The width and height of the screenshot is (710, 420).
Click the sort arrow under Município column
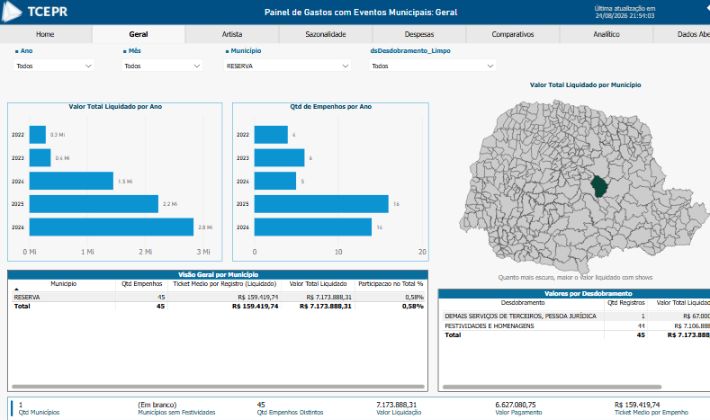pos(17,289)
